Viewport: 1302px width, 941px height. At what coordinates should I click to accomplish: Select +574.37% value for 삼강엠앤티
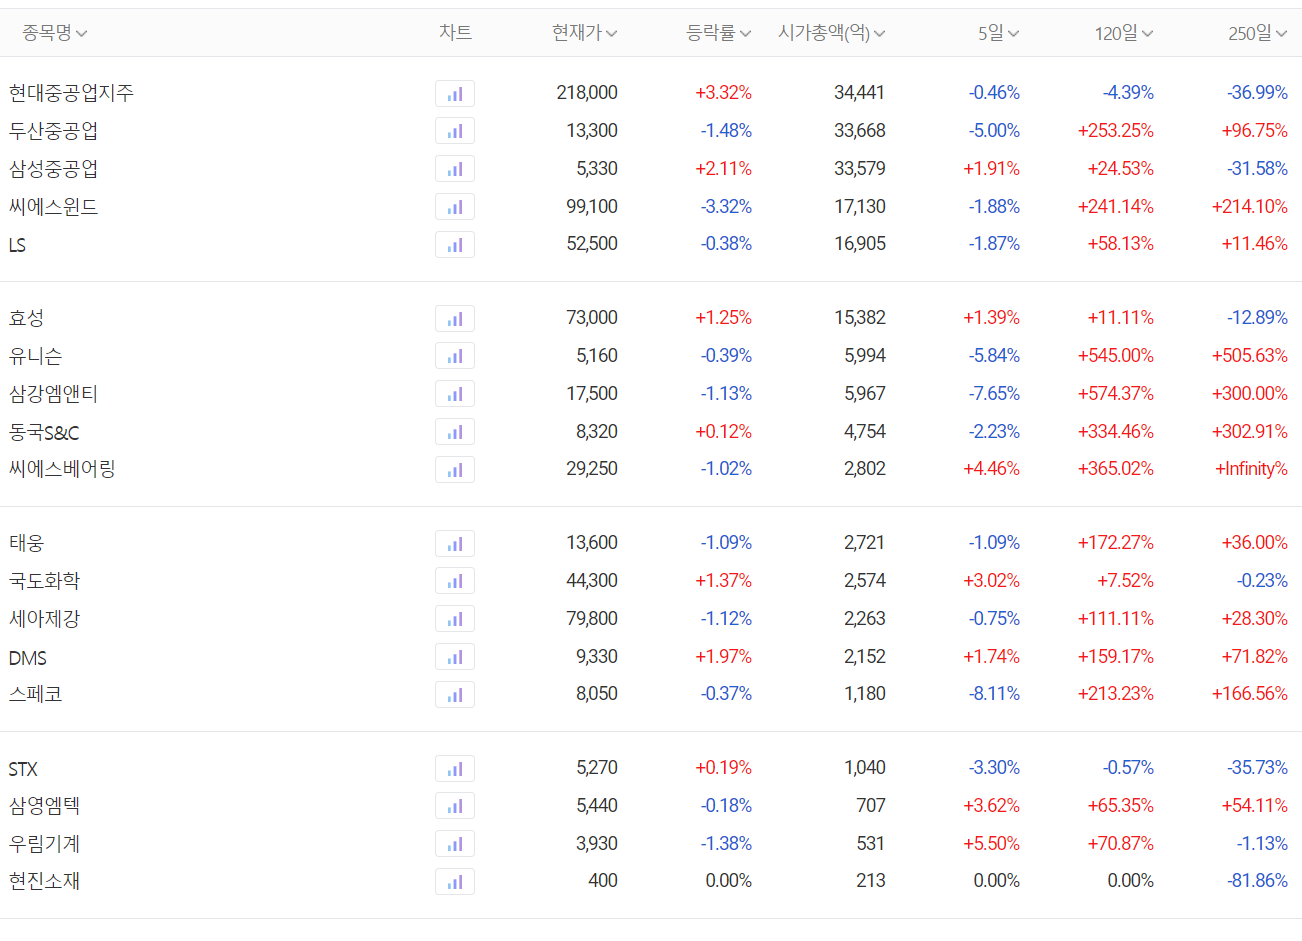point(1116,394)
